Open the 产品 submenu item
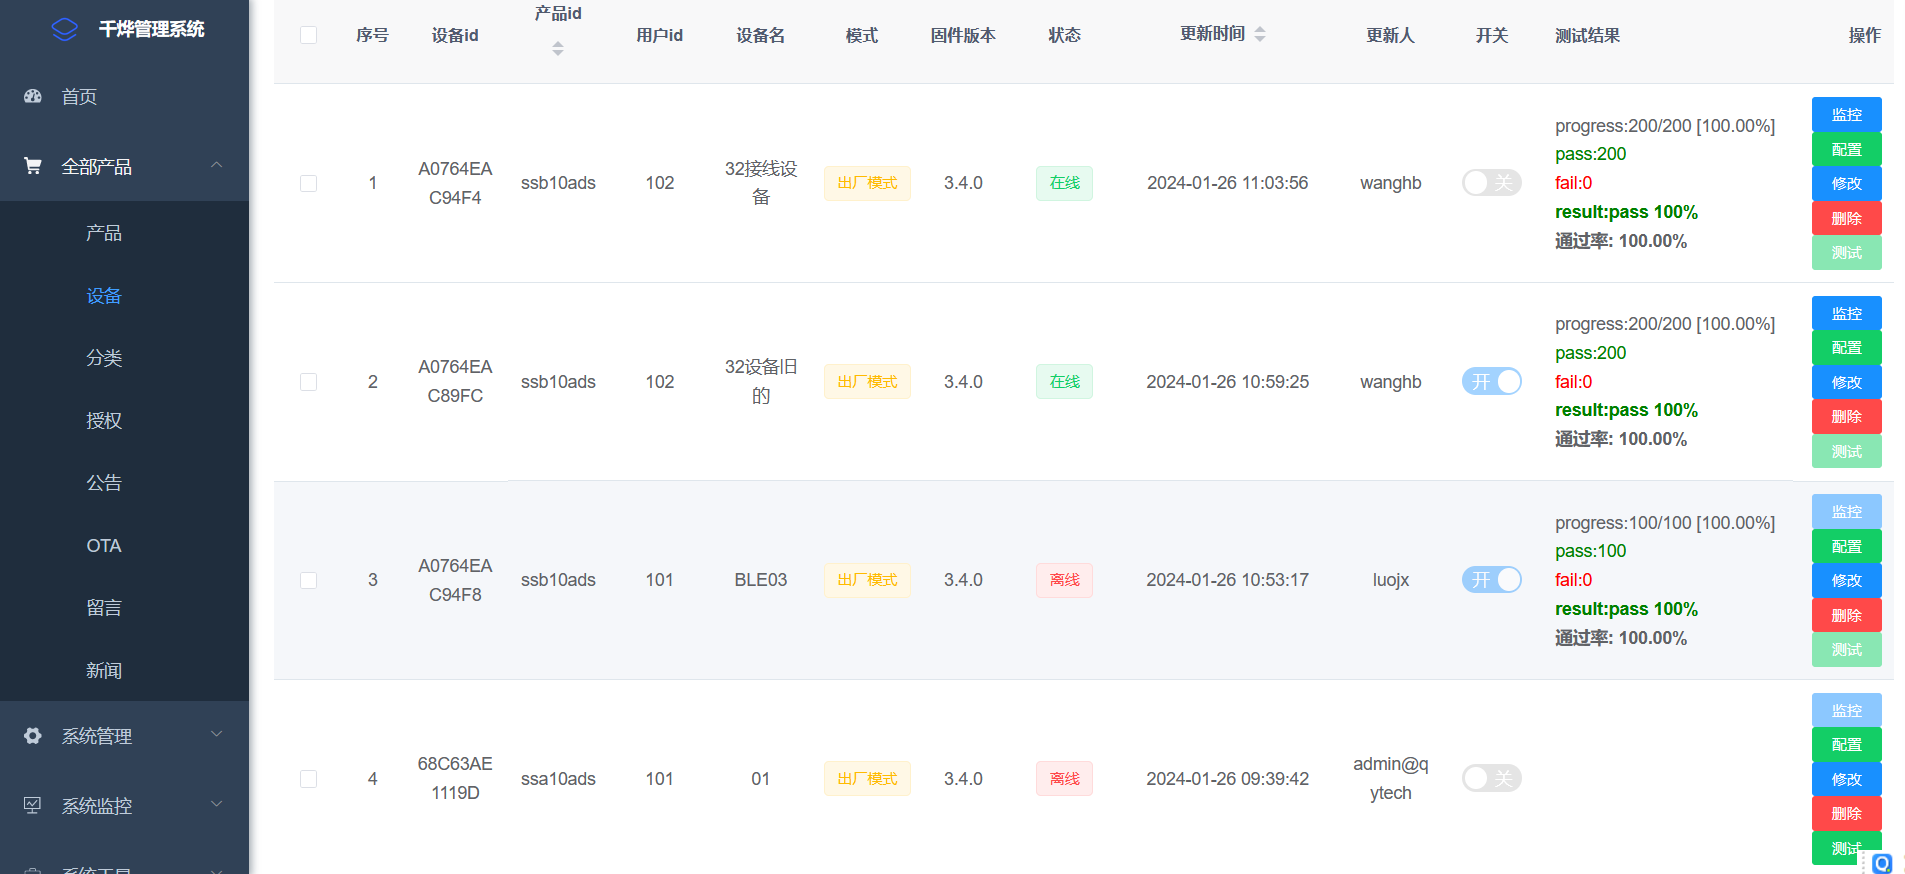 tap(104, 233)
